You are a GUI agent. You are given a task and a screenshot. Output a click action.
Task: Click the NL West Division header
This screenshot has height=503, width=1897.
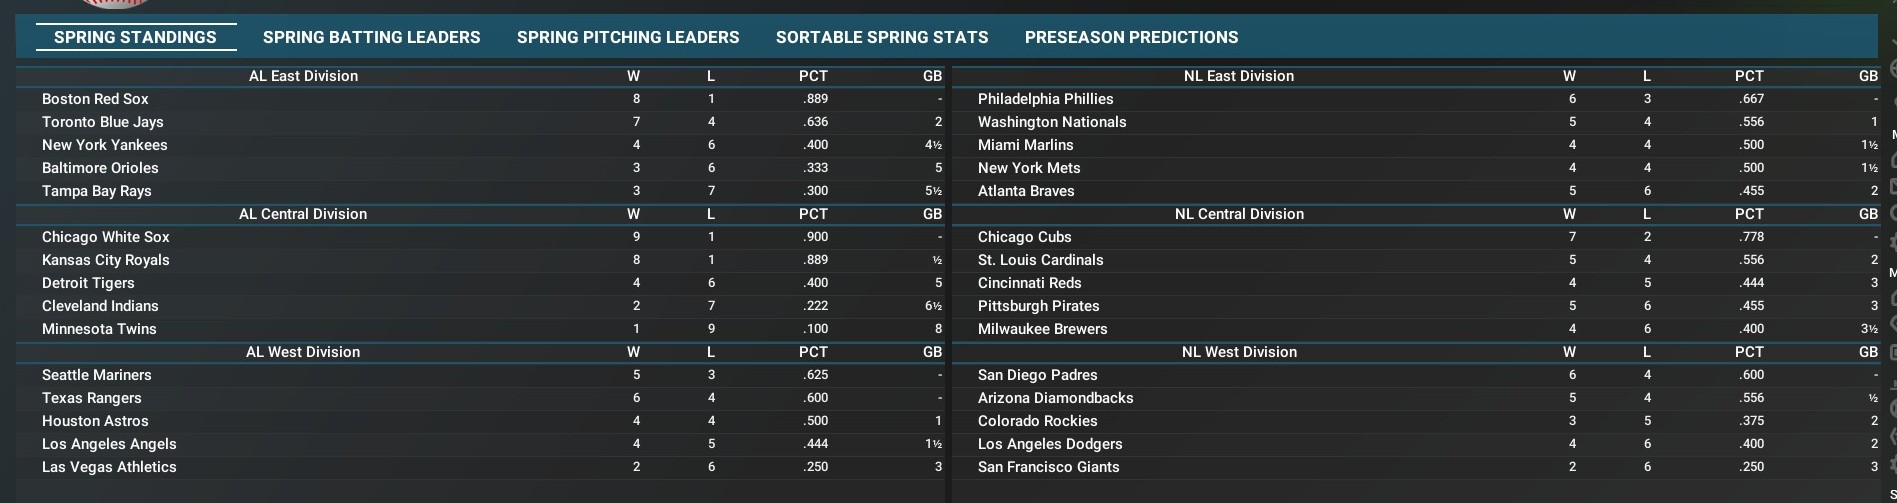point(1239,352)
